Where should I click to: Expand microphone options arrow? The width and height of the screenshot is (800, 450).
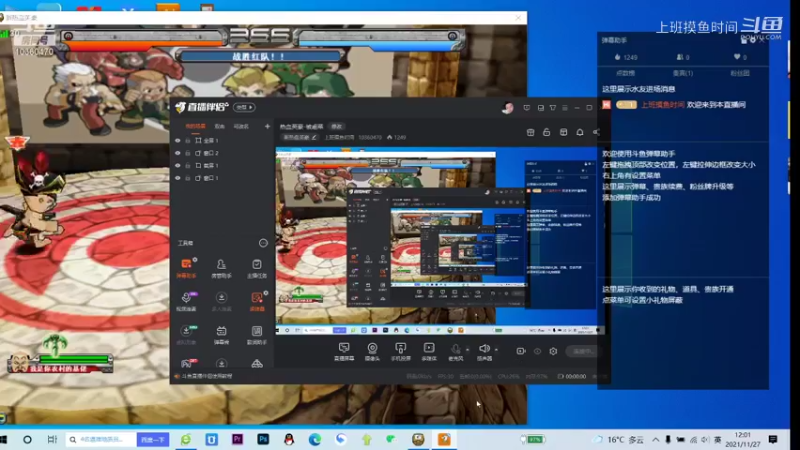[x=467, y=350]
